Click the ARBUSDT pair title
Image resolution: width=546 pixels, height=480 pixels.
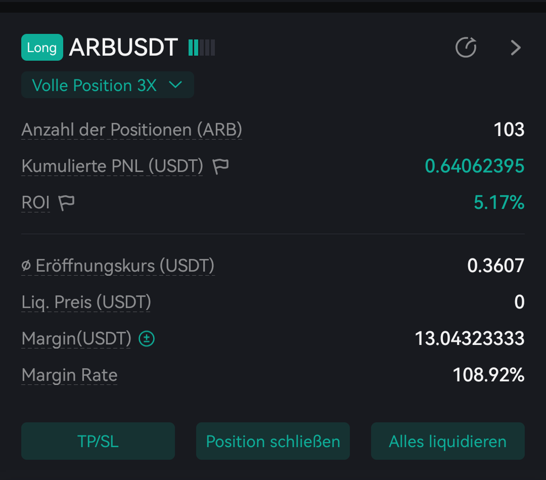(124, 47)
